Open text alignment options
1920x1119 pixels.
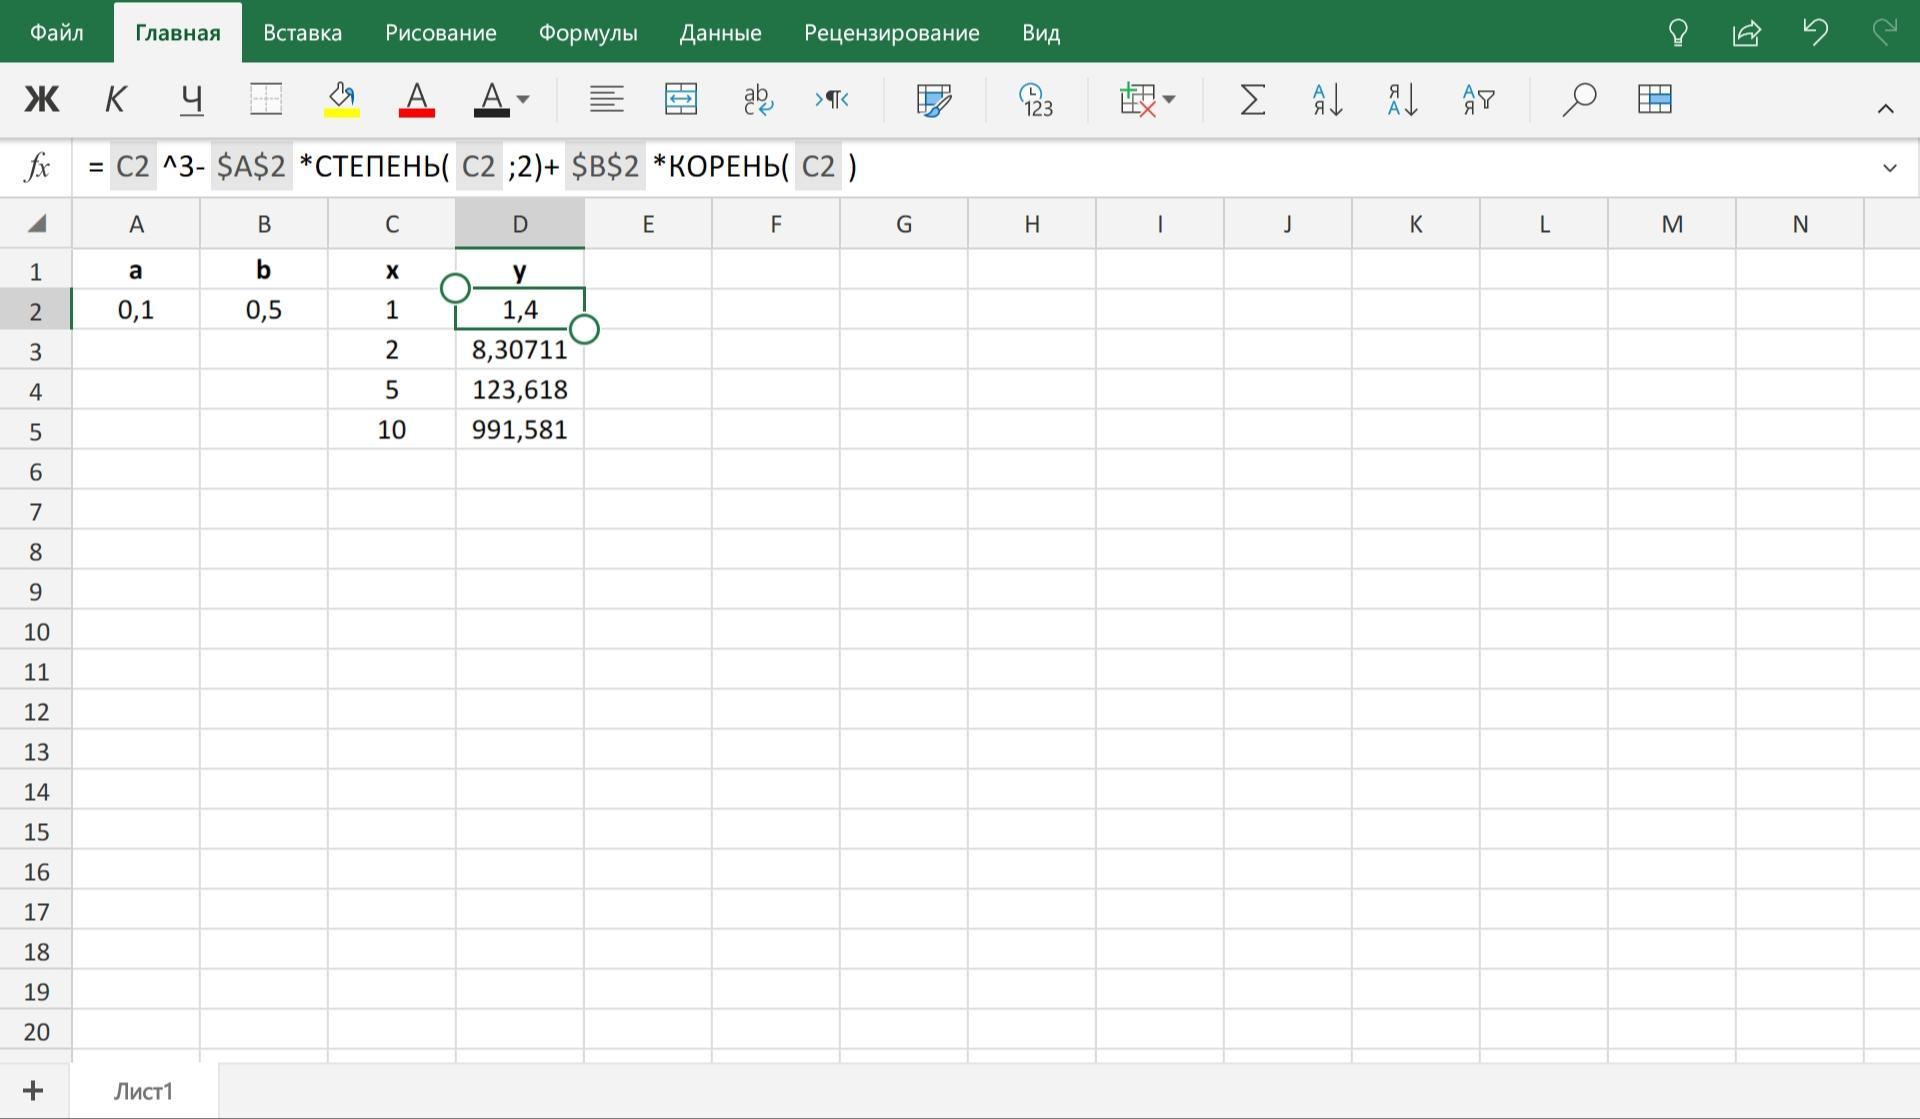[606, 99]
